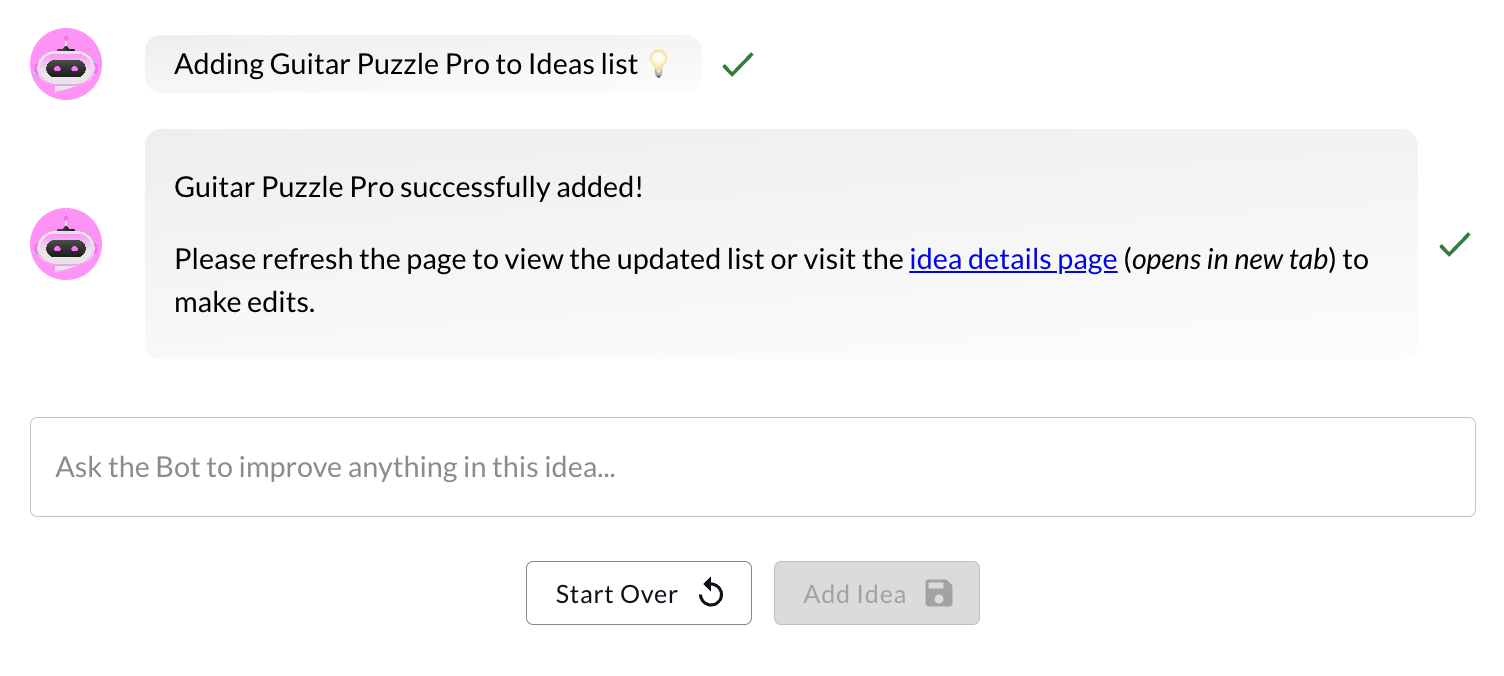Click the 'Adding Guitar Puzzle Pro' message bubble
The height and width of the screenshot is (676, 1504).
click(423, 64)
